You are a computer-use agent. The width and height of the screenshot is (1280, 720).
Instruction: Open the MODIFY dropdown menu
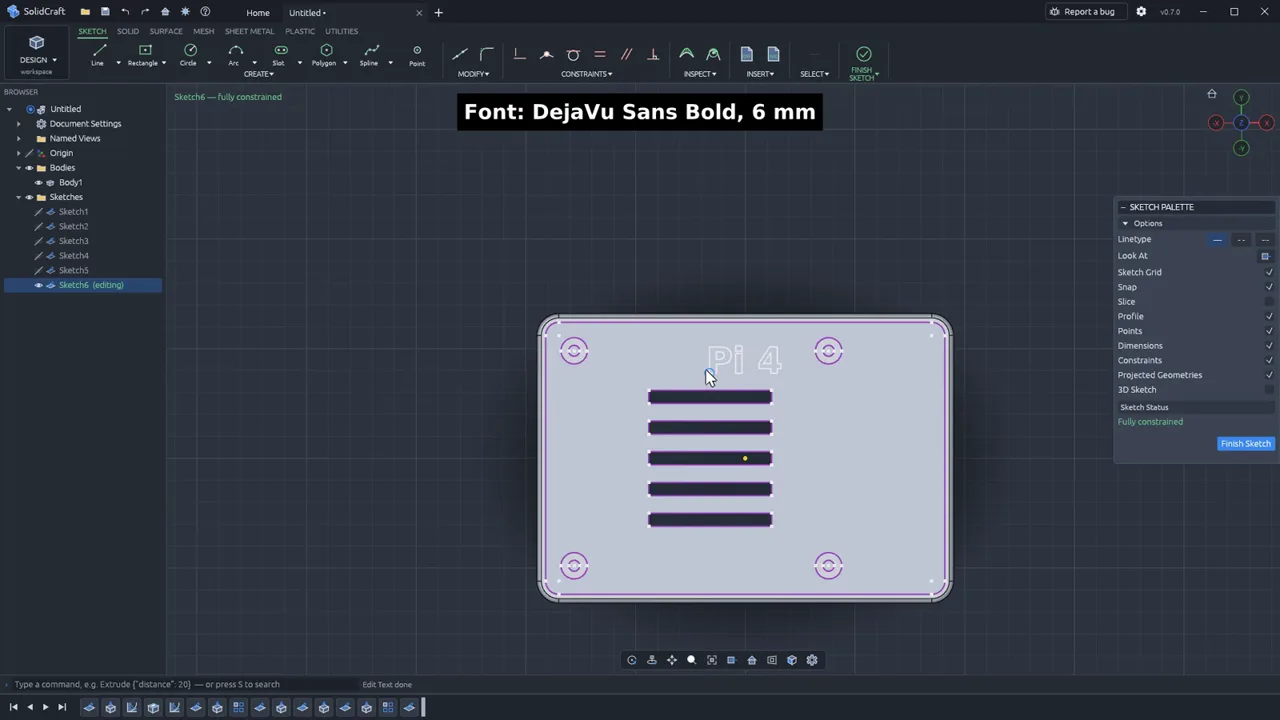point(473,74)
